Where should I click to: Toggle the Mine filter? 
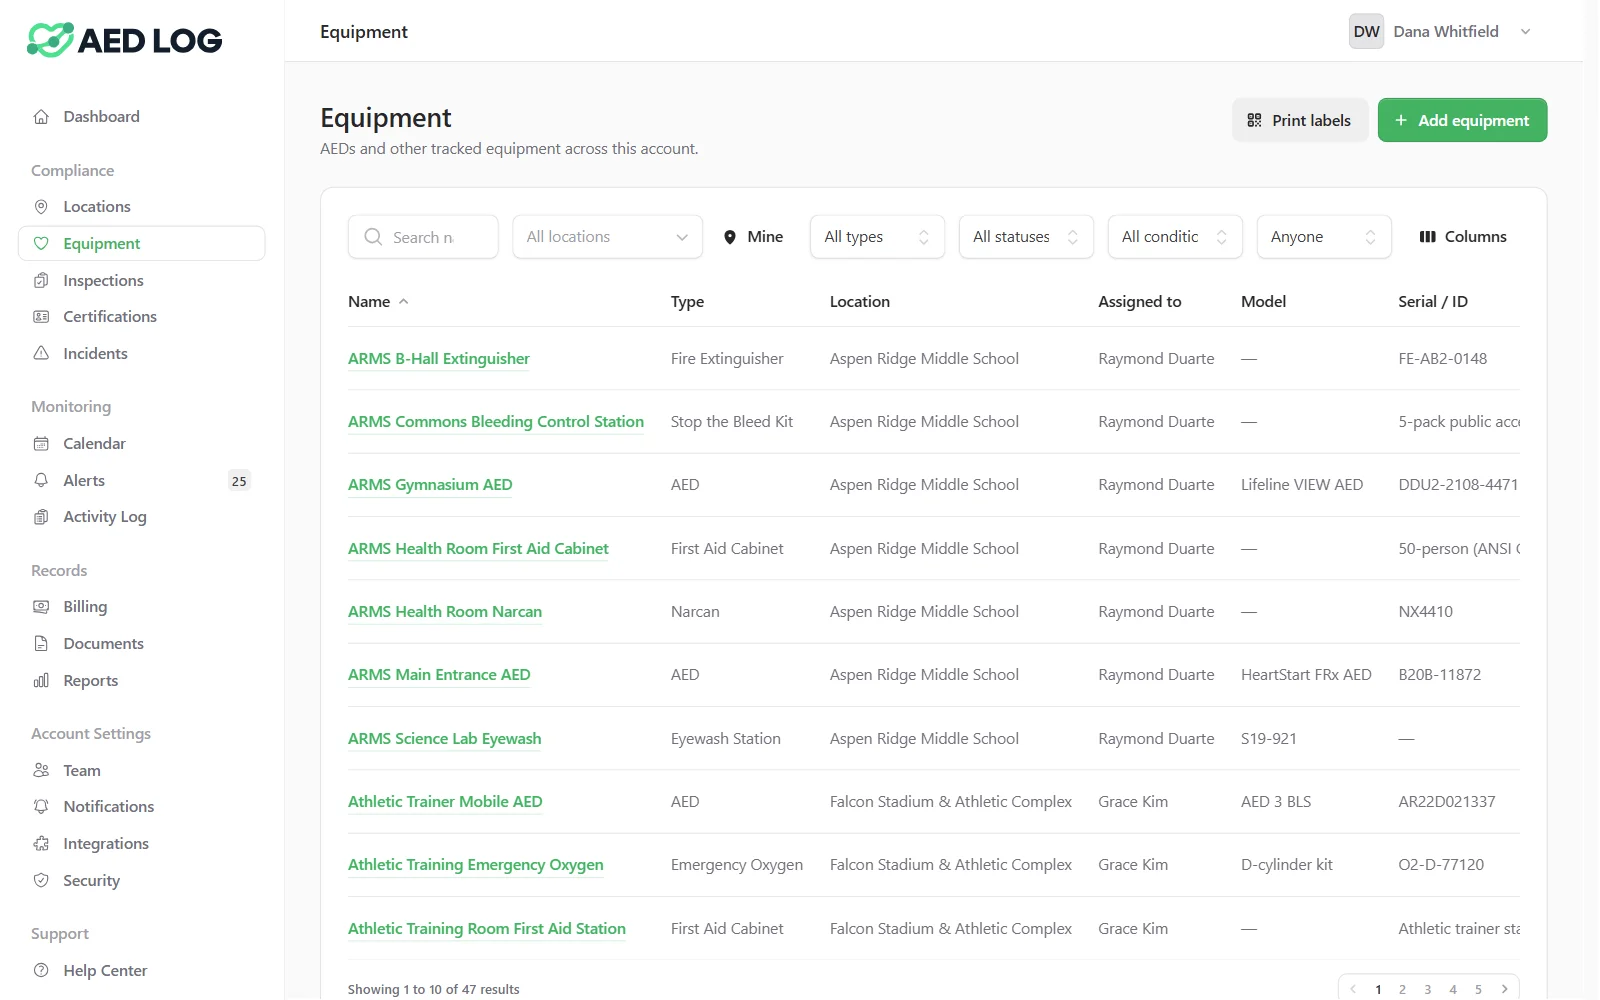click(754, 237)
